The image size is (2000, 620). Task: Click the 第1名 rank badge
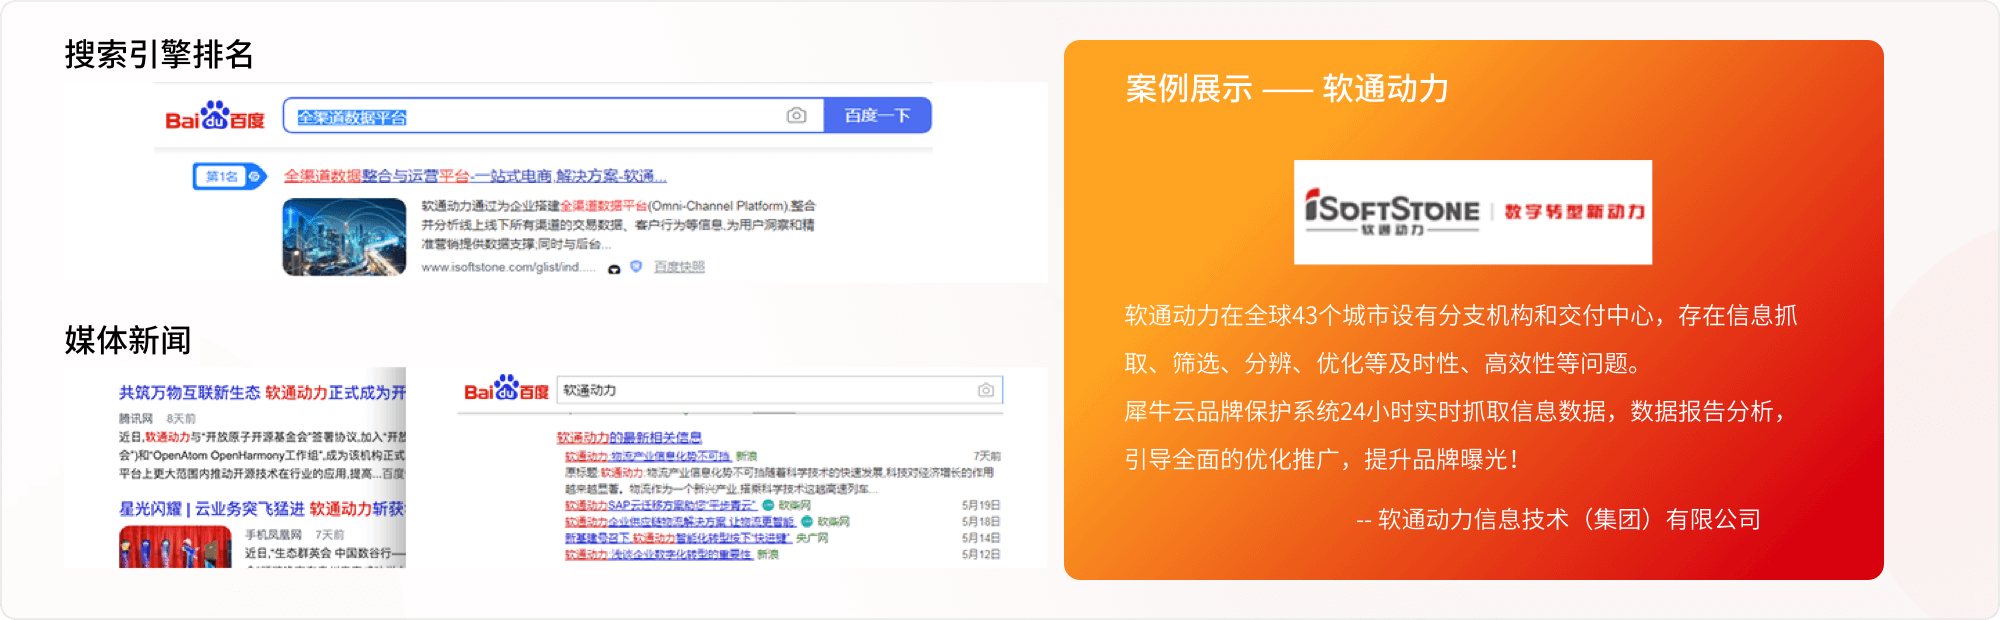point(229,177)
